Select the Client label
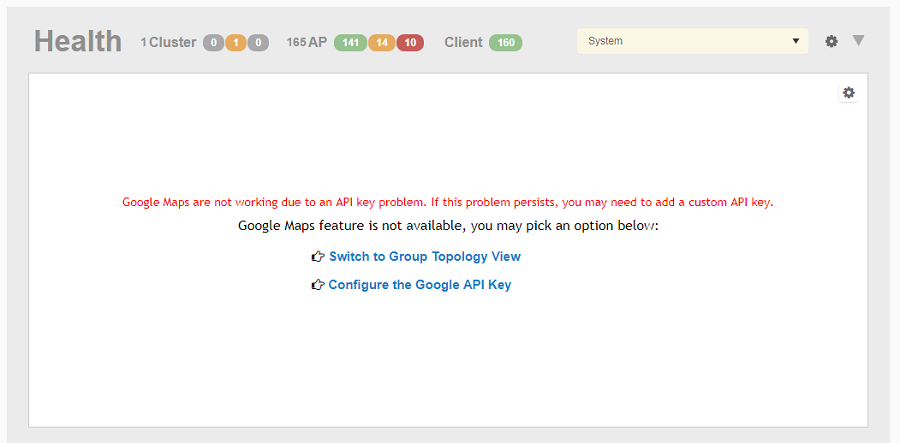Viewport: 900px width, 443px height. coord(463,43)
